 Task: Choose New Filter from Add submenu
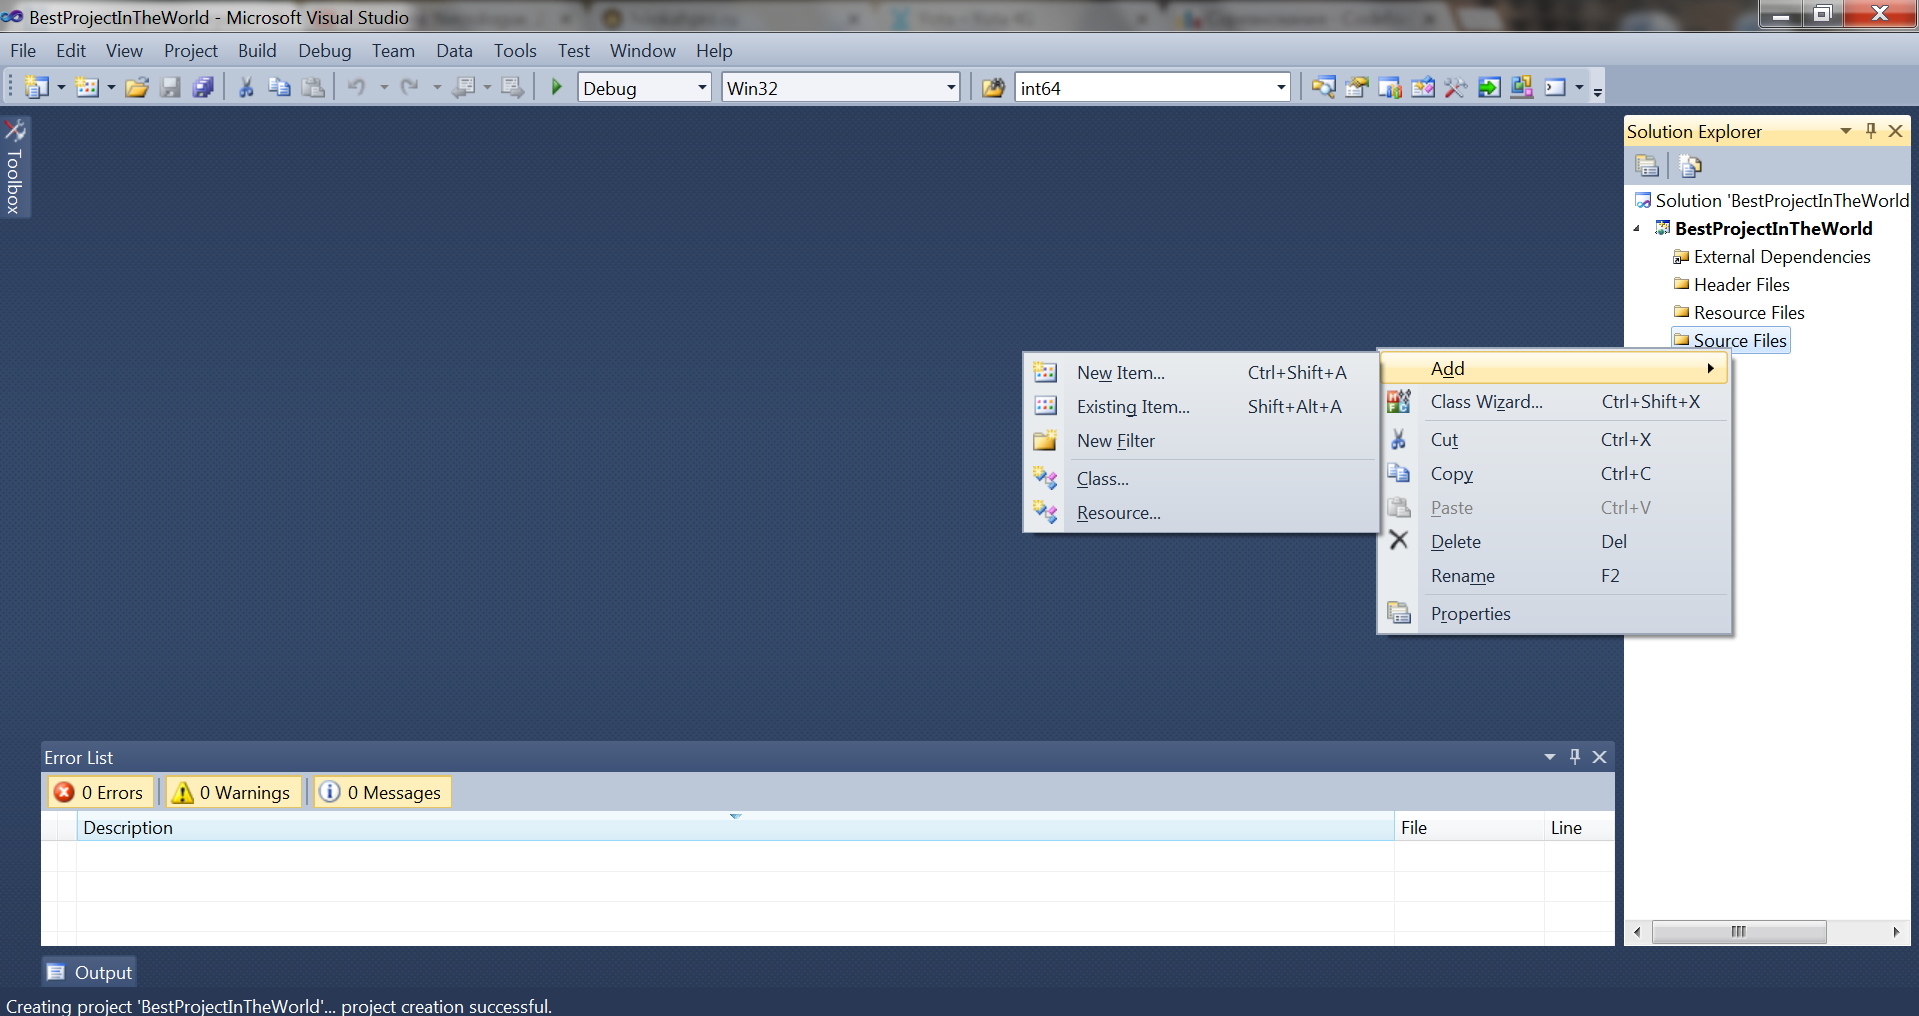click(1201, 441)
